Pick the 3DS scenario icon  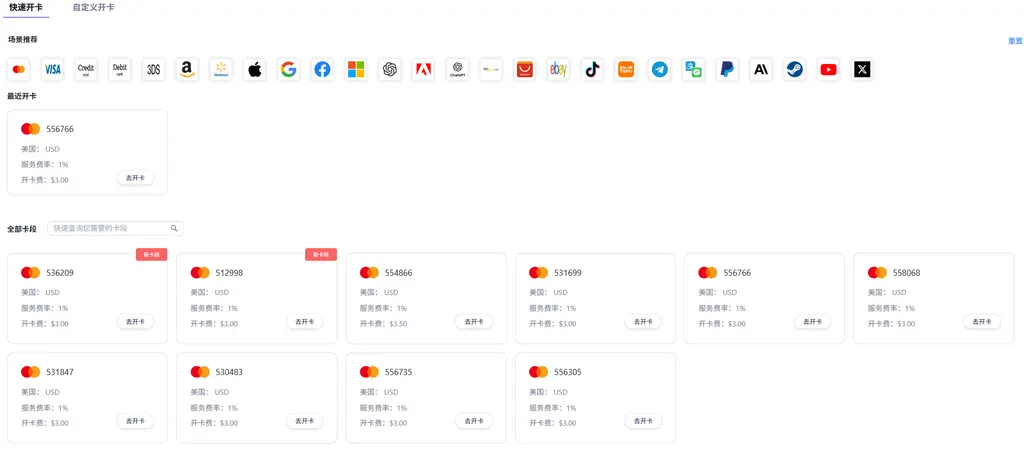(x=153, y=69)
